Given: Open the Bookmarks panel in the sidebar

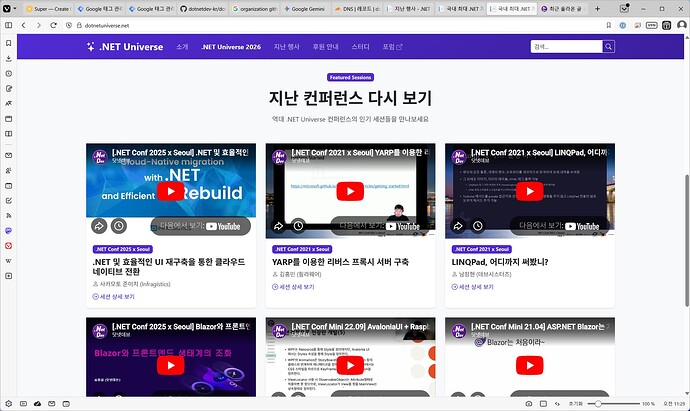Looking at the screenshot, I should click(x=8, y=43).
